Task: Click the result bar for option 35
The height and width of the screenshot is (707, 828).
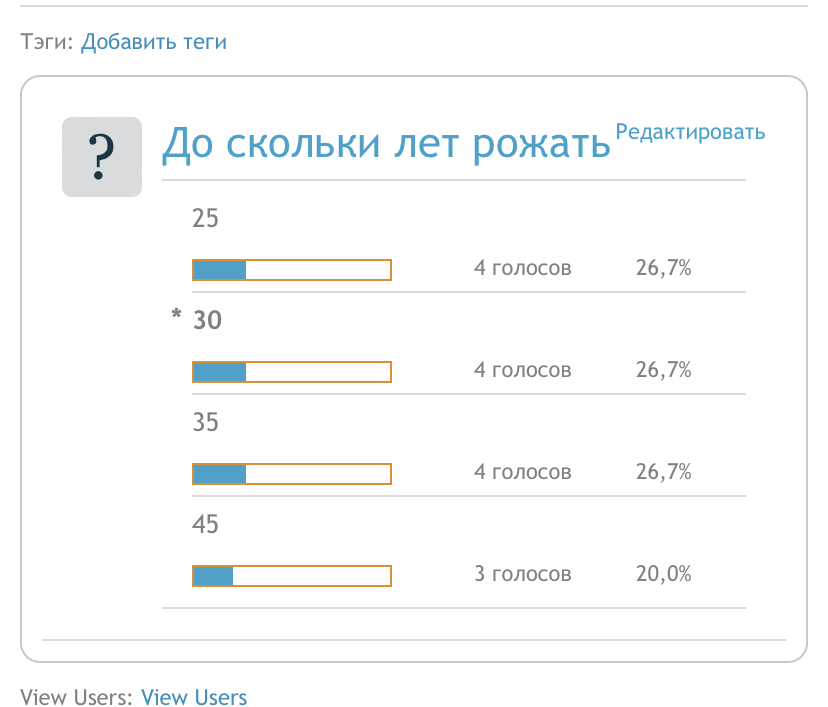Action: coord(291,473)
